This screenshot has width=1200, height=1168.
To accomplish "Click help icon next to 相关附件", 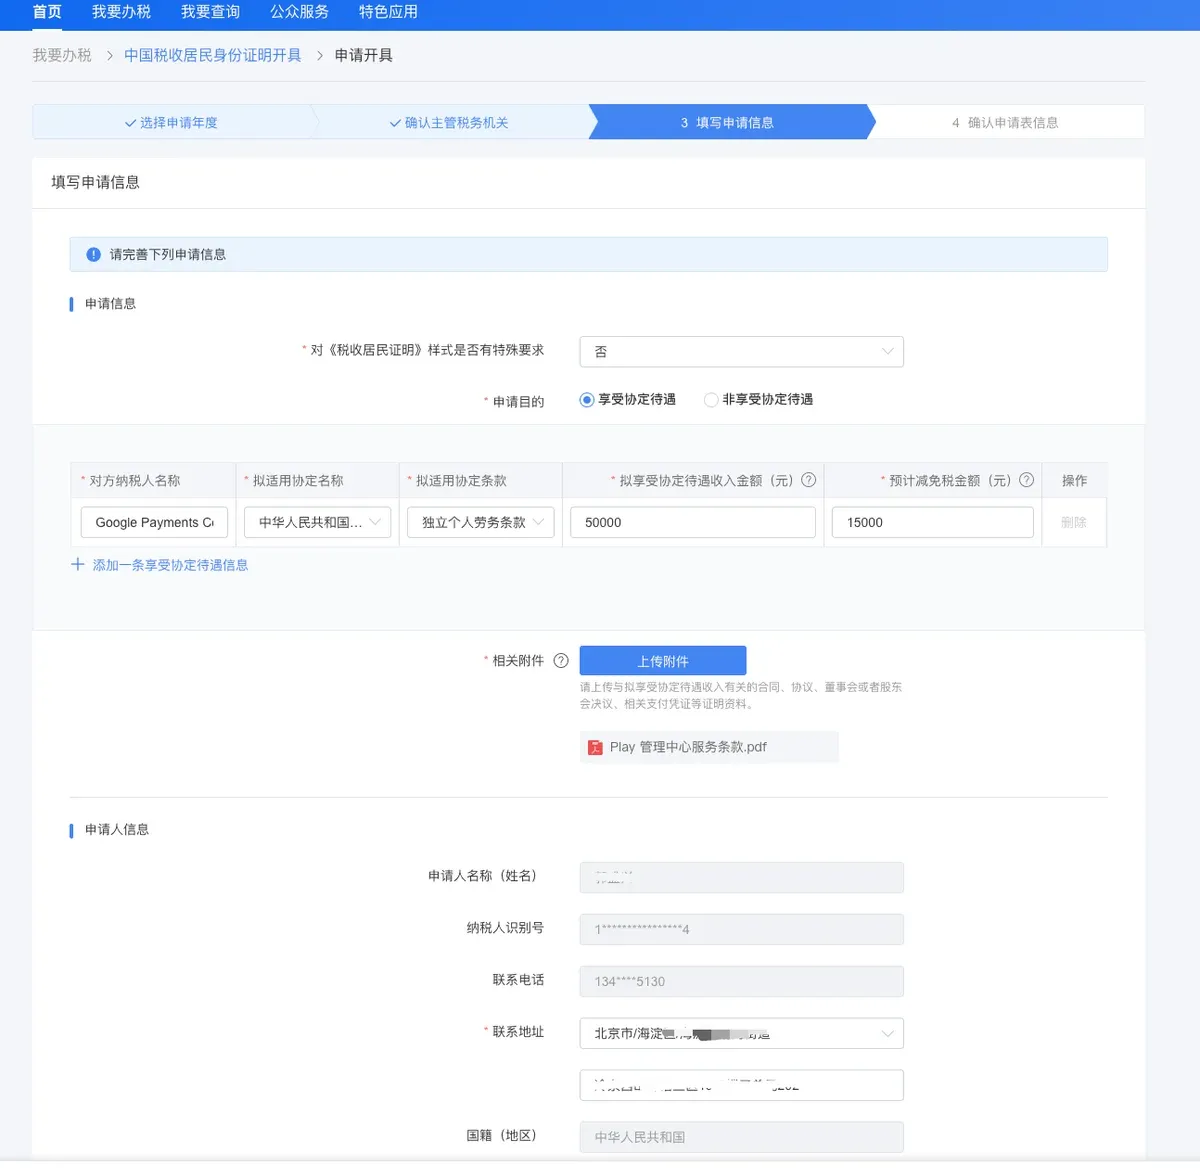I will pos(561,661).
